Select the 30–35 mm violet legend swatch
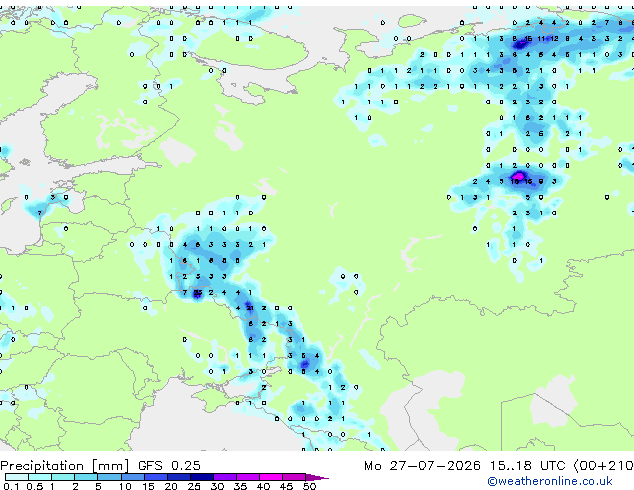Viewport: 634px width, 490px height. pos(225,477)
